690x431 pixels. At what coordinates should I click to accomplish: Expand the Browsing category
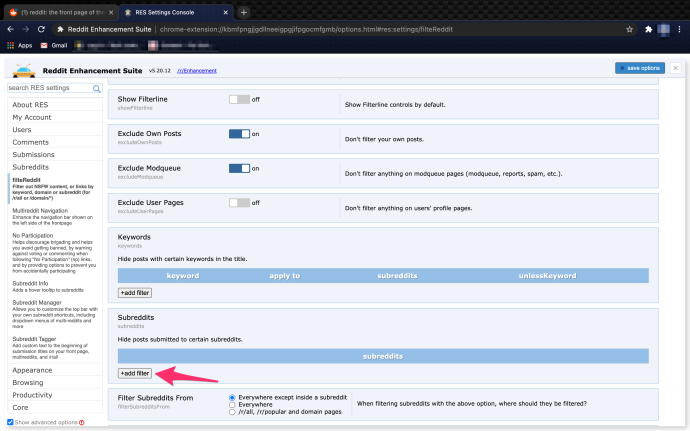point(55,383)
